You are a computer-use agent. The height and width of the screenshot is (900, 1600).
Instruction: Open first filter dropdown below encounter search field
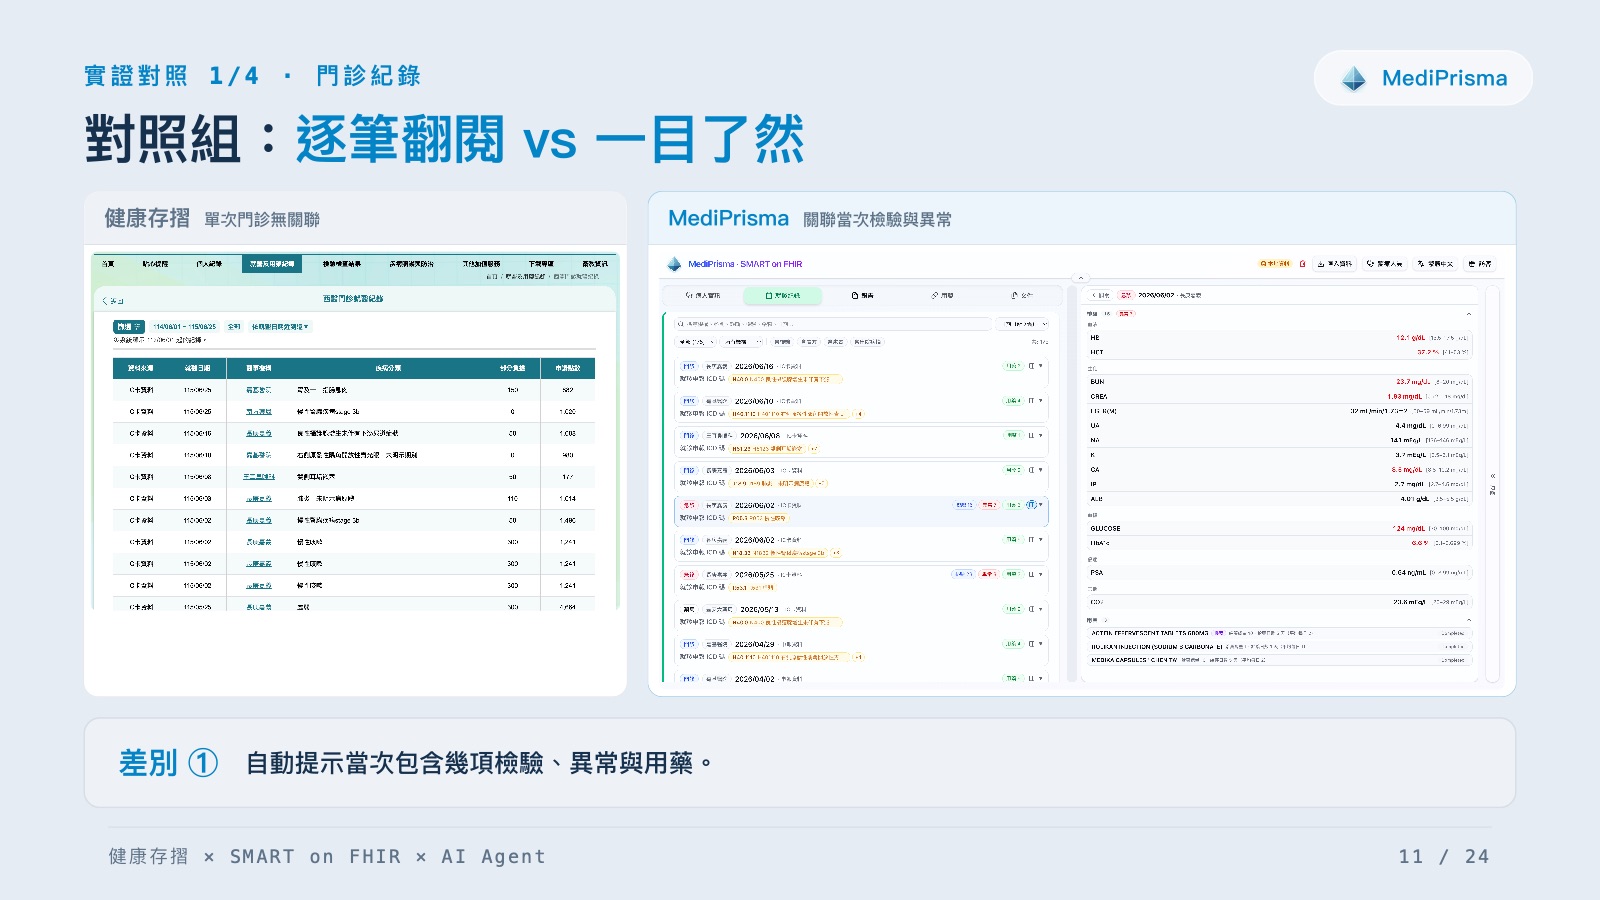pyautogui.click(x=696, y=342)
